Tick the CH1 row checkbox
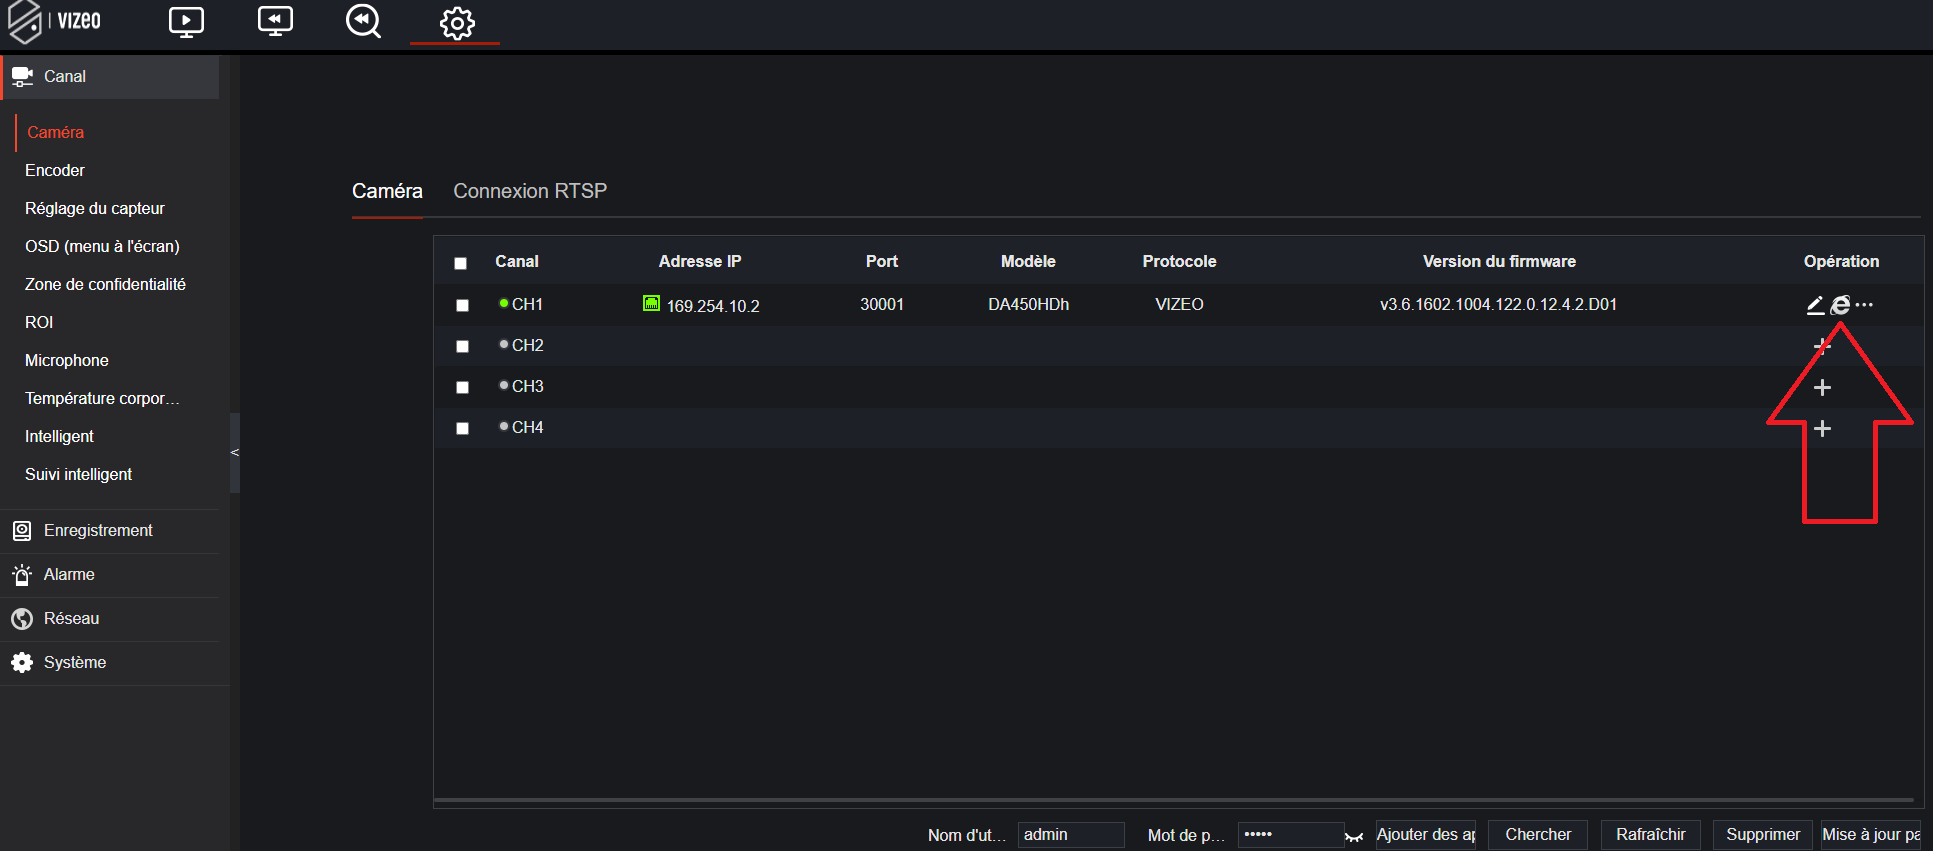The image size is (1933, 851). coord(462,305)
